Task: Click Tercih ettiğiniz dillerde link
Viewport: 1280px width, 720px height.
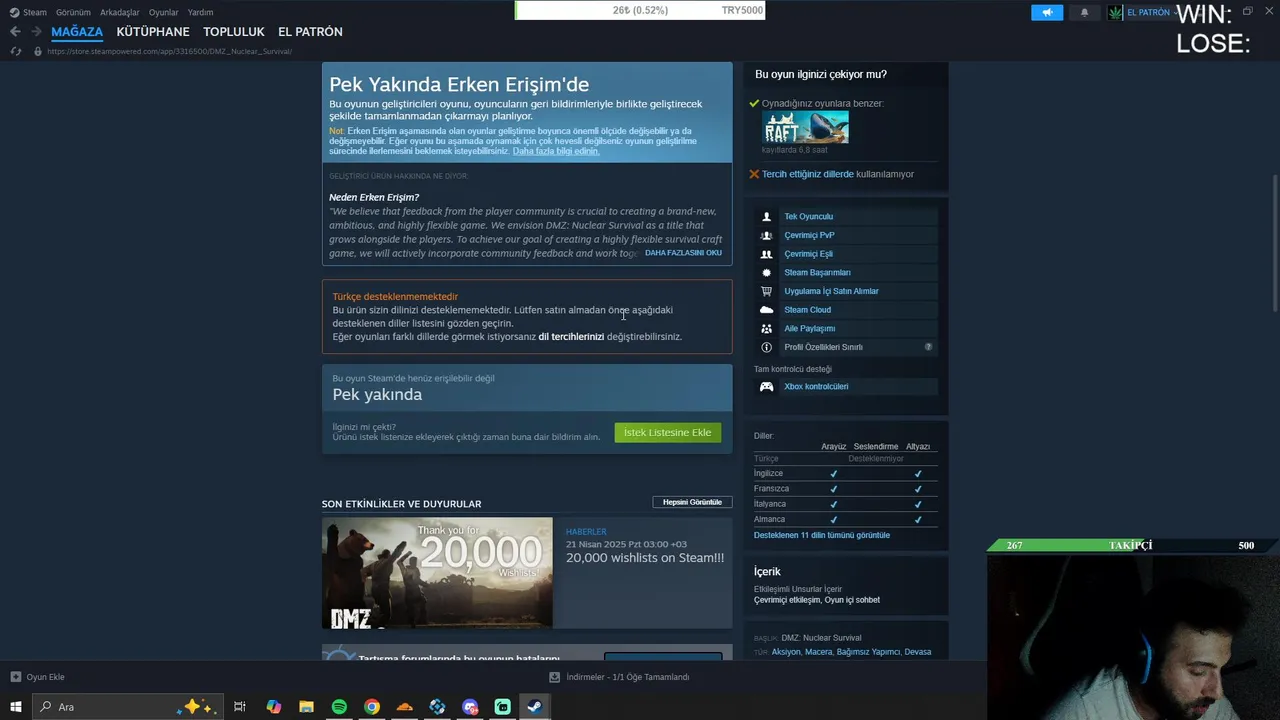Action: tap(808, 174)
